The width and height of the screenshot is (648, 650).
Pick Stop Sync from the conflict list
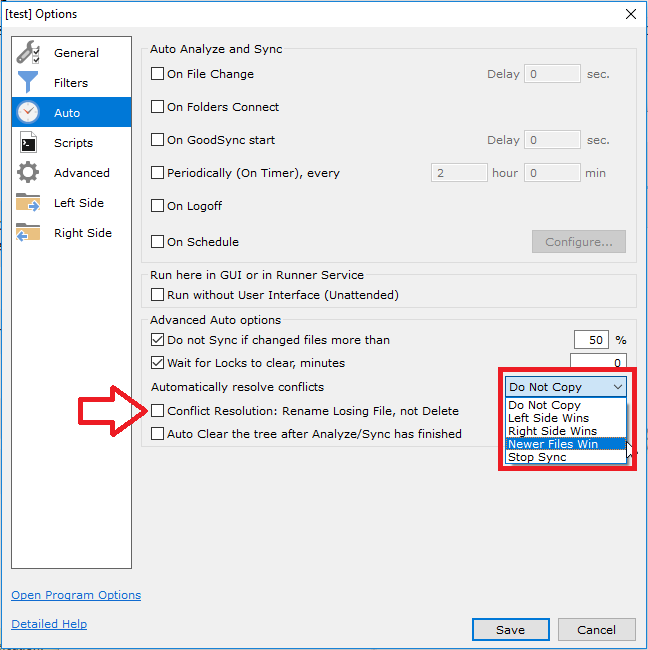point(537,457)
